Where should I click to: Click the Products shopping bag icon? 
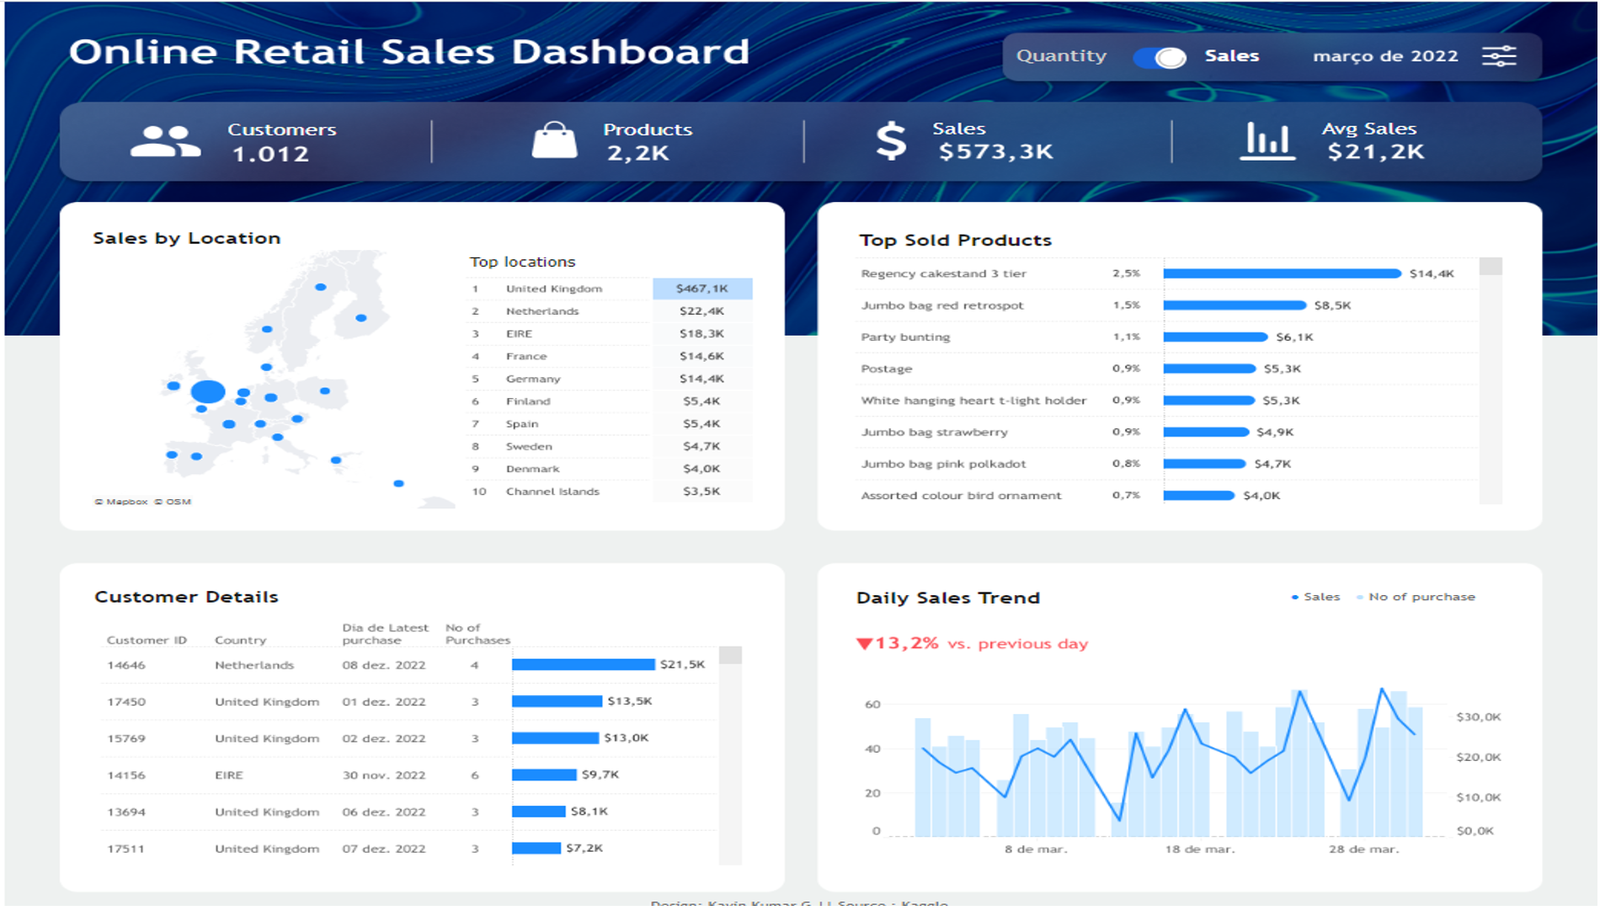tap(556, 140)
